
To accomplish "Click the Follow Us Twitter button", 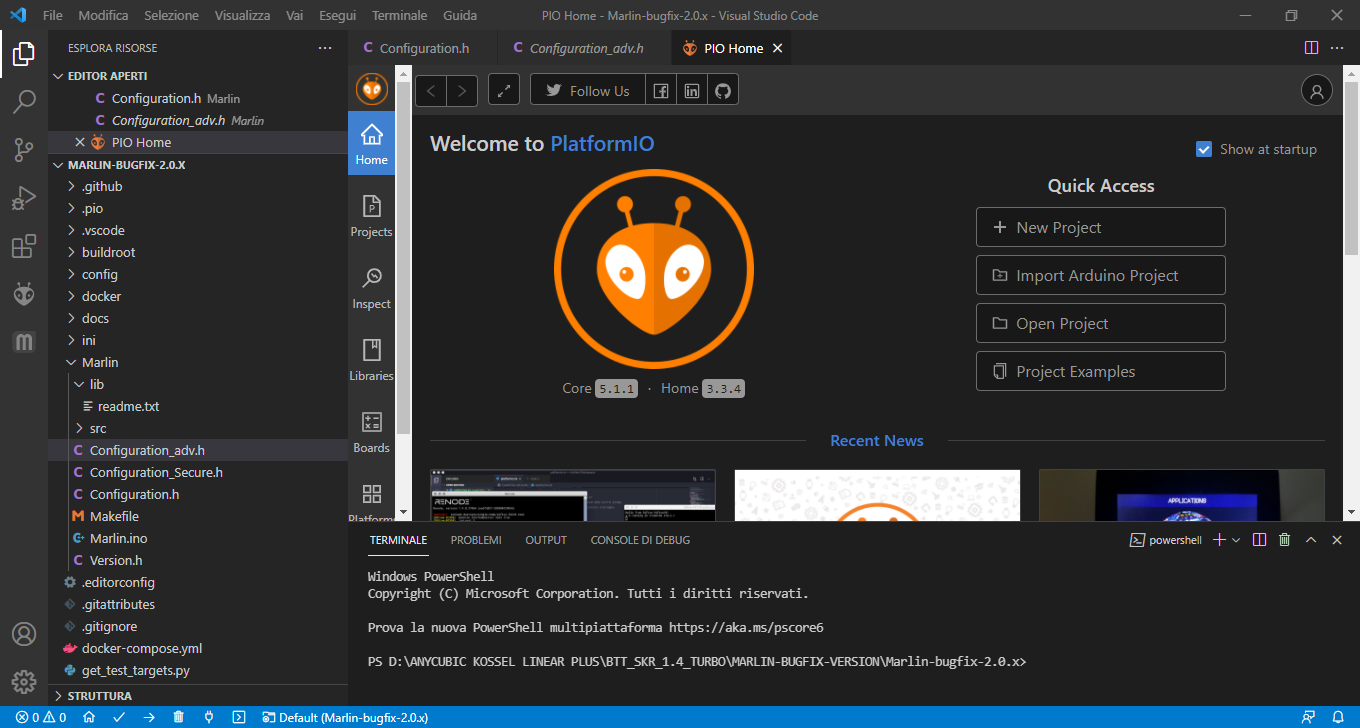I will coord(588,90).
